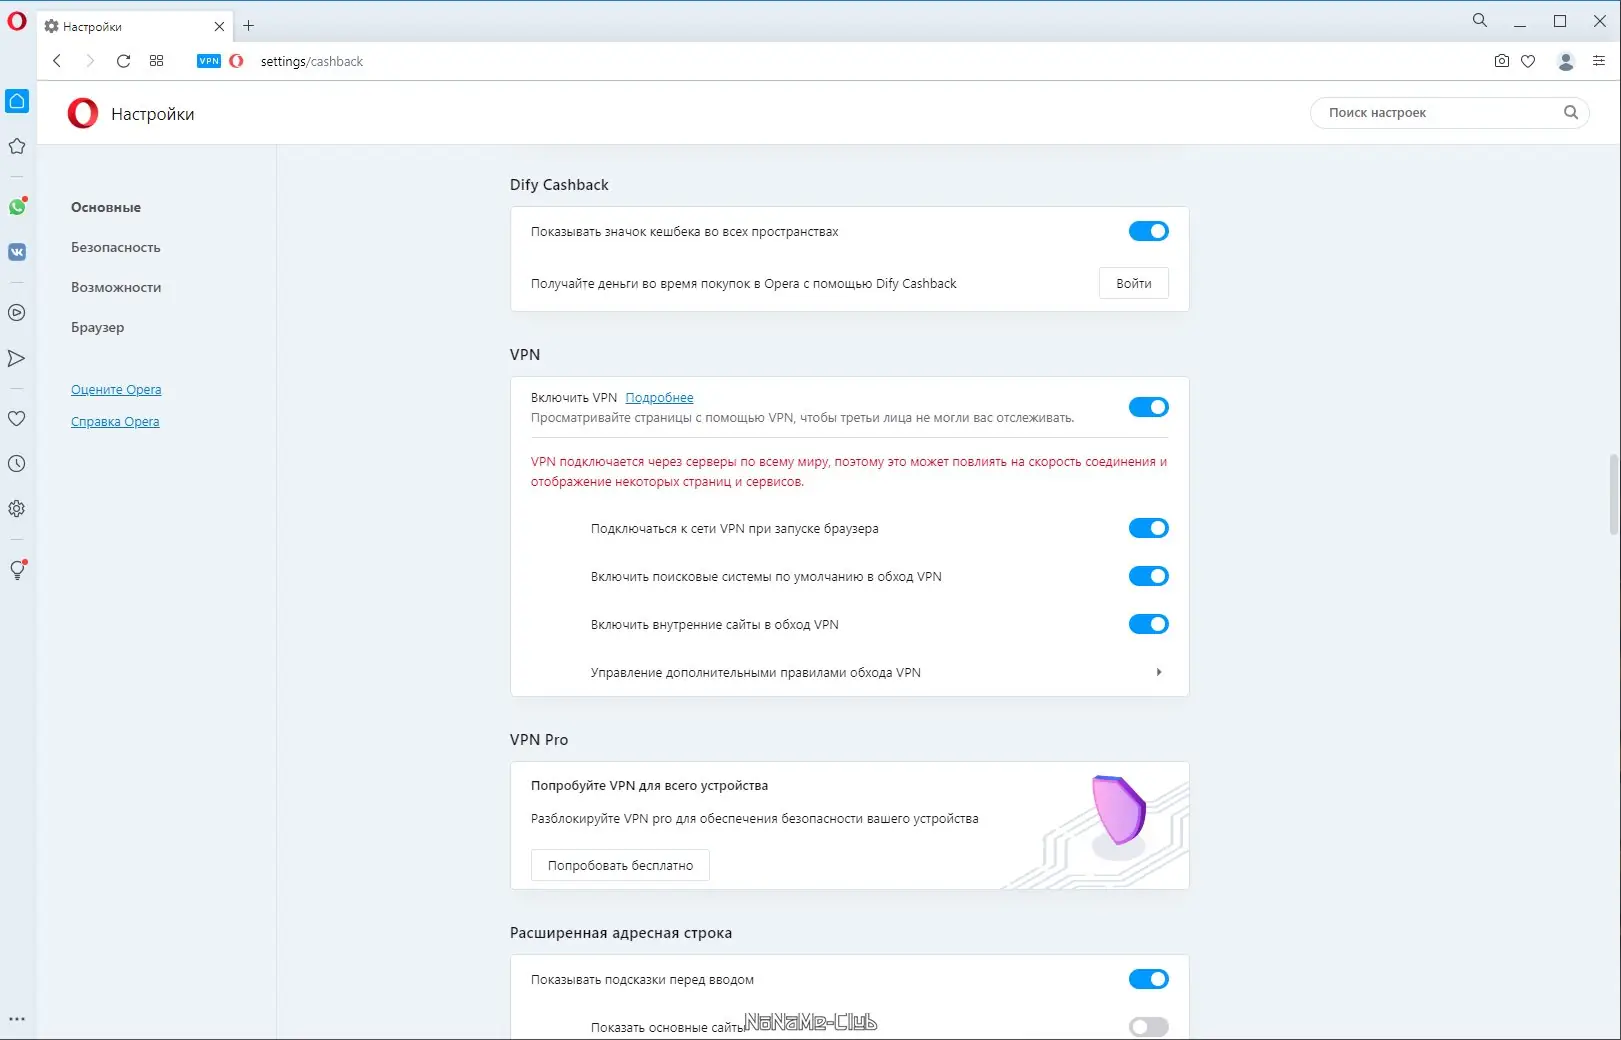The height and width of the screenshot is (1040, 1621).
Task: Click the Настройки page title text
Action: 153,114
